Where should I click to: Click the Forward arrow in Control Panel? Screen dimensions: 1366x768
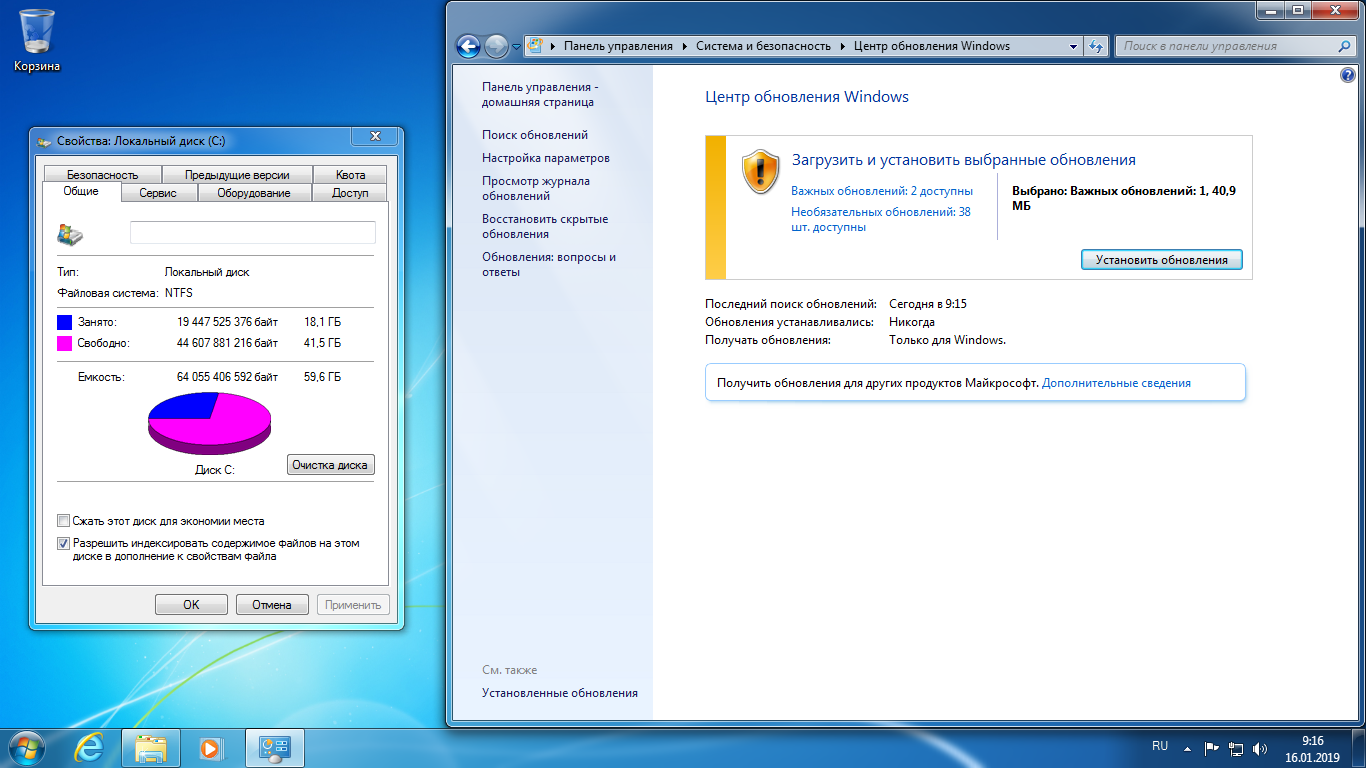496,46
